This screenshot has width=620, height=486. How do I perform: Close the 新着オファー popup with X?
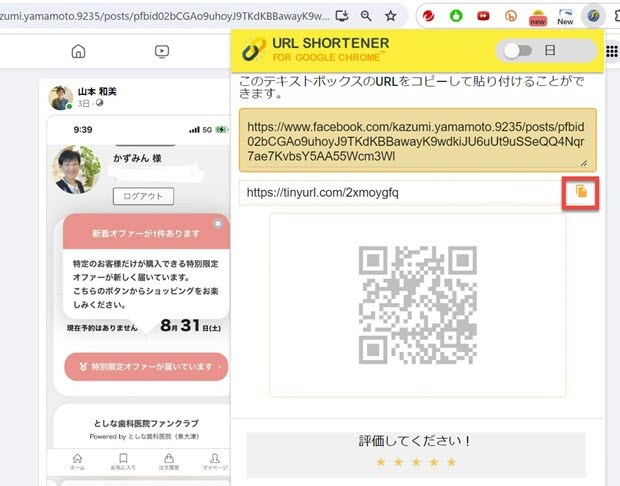coord(218,223)
